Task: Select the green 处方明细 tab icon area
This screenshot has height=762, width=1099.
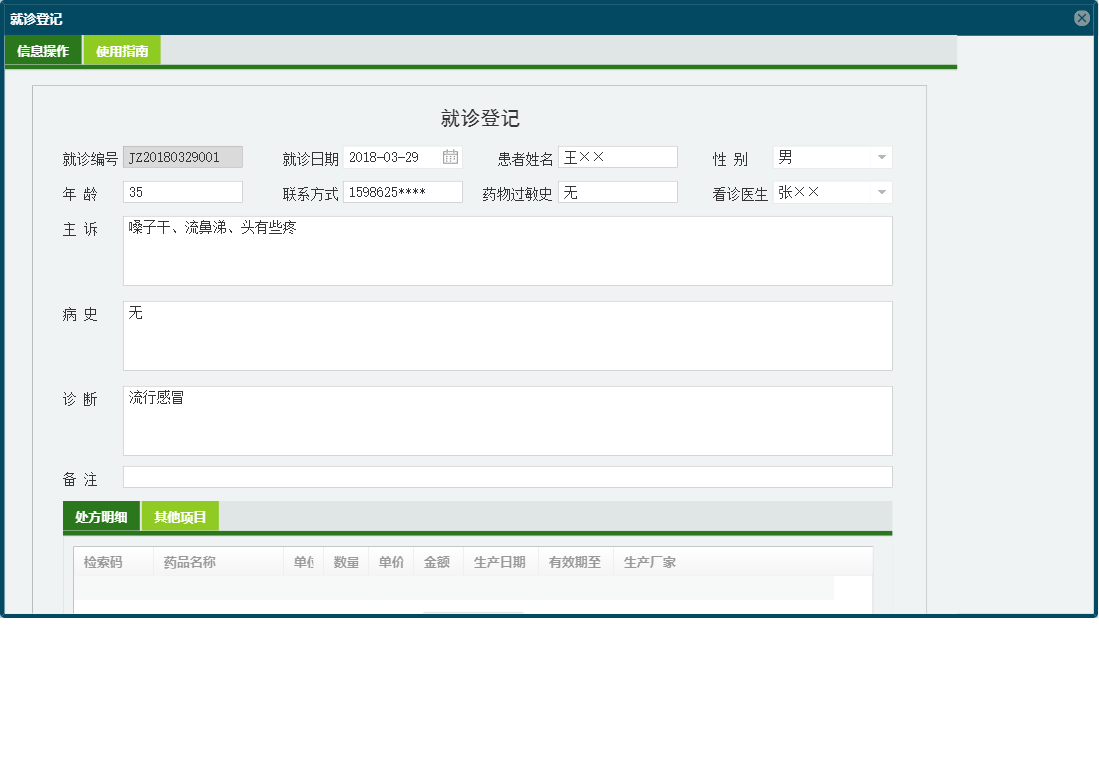Action: click(102, 516)
